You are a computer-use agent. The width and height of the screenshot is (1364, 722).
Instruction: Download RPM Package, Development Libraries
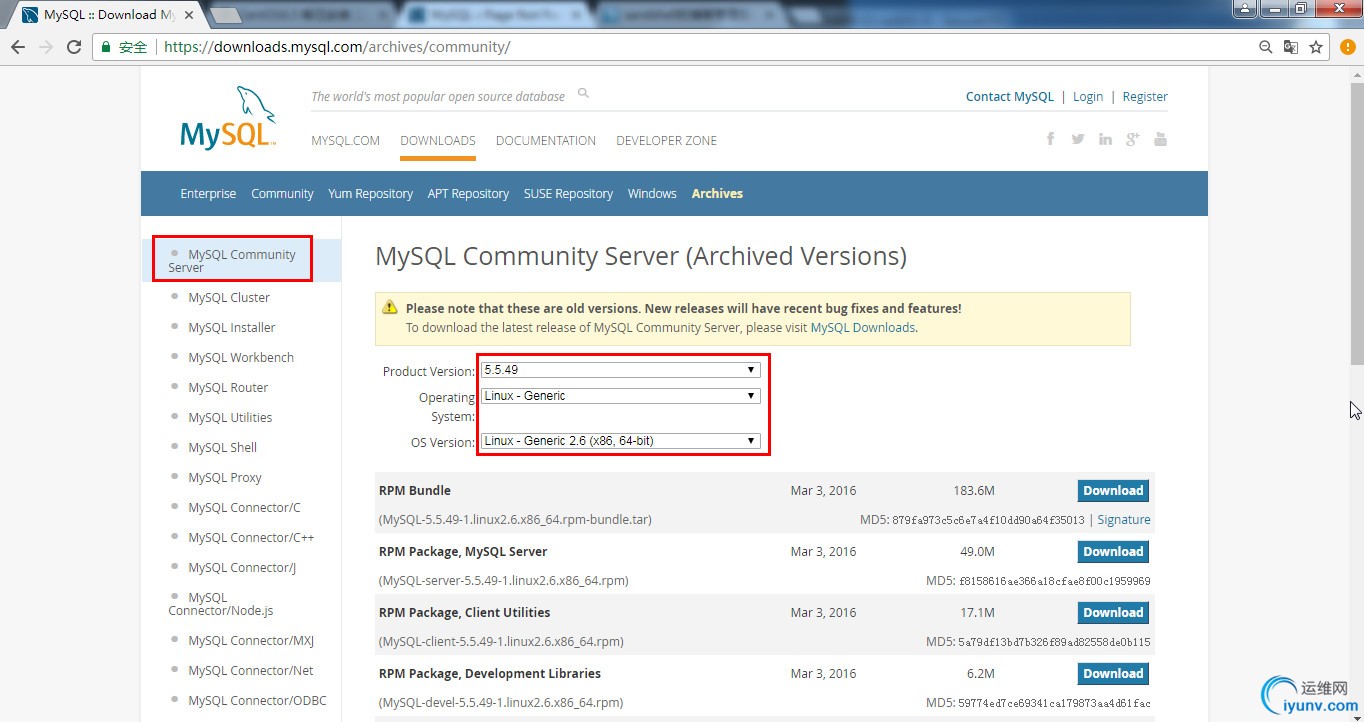pos(1113,674)
